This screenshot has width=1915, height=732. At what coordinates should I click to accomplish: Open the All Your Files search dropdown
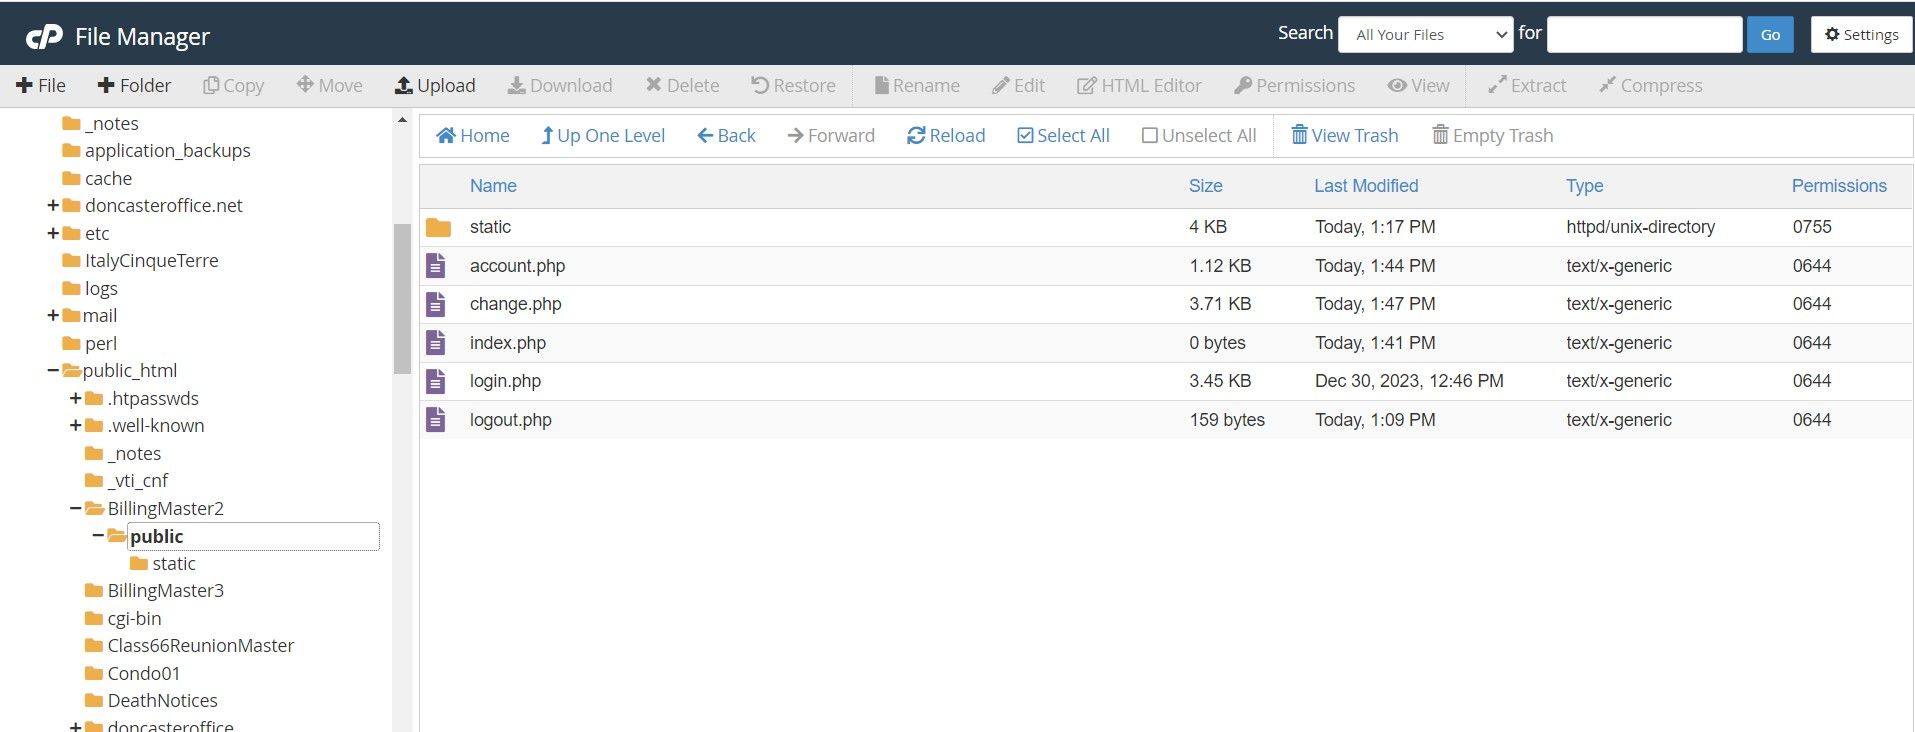click(1426, 35)
